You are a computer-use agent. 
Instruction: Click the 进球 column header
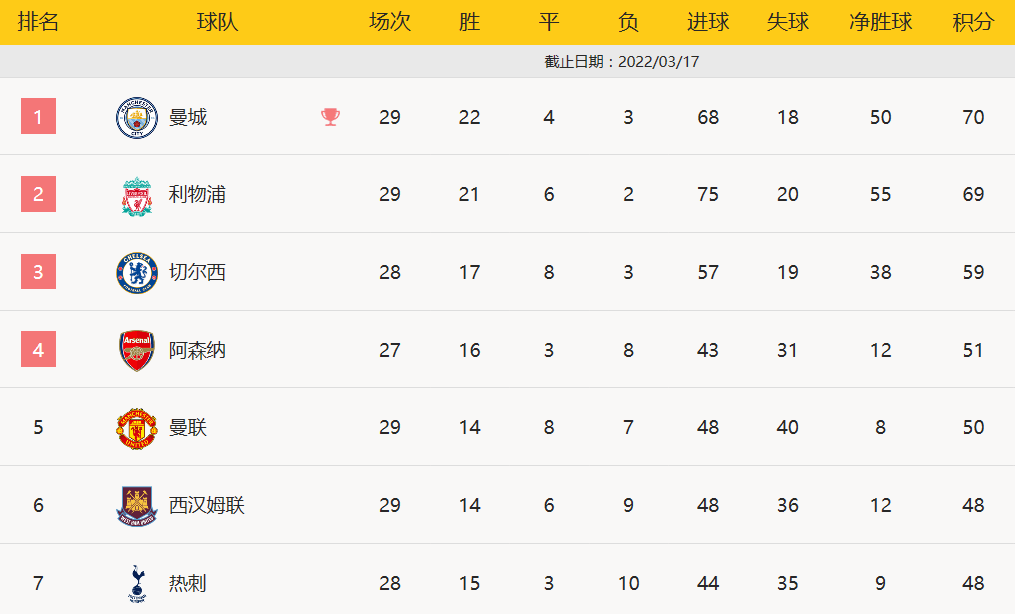click(x=708, y=22)
